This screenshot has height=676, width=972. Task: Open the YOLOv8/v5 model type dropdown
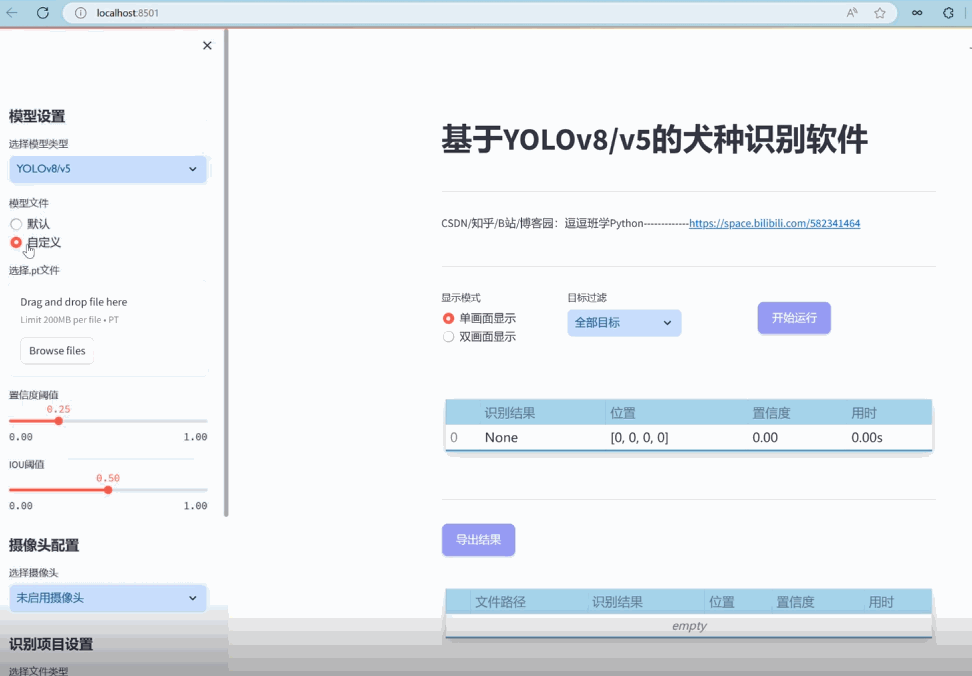pyautogui.click(x=107, y=169)
